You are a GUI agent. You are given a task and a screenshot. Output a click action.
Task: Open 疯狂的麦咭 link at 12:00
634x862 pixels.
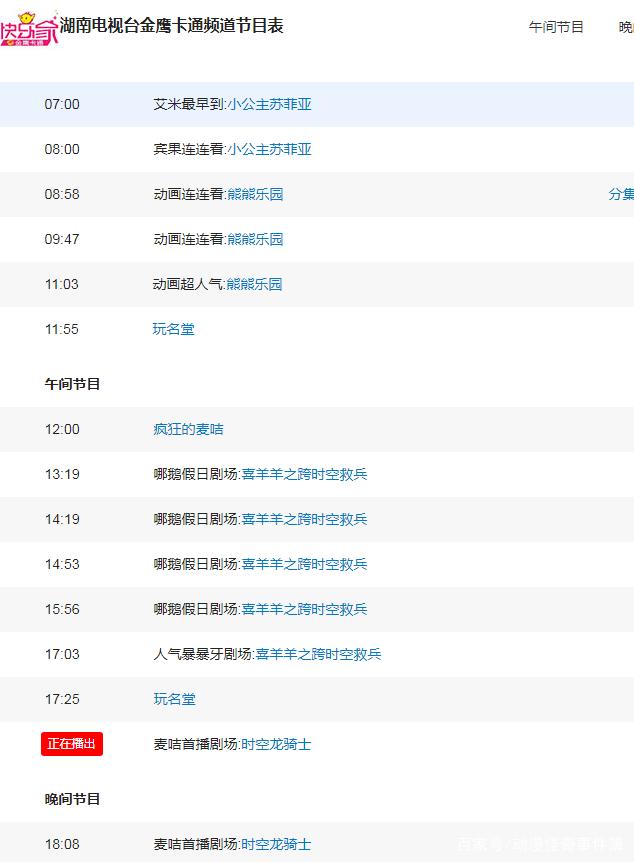point(188,429)
